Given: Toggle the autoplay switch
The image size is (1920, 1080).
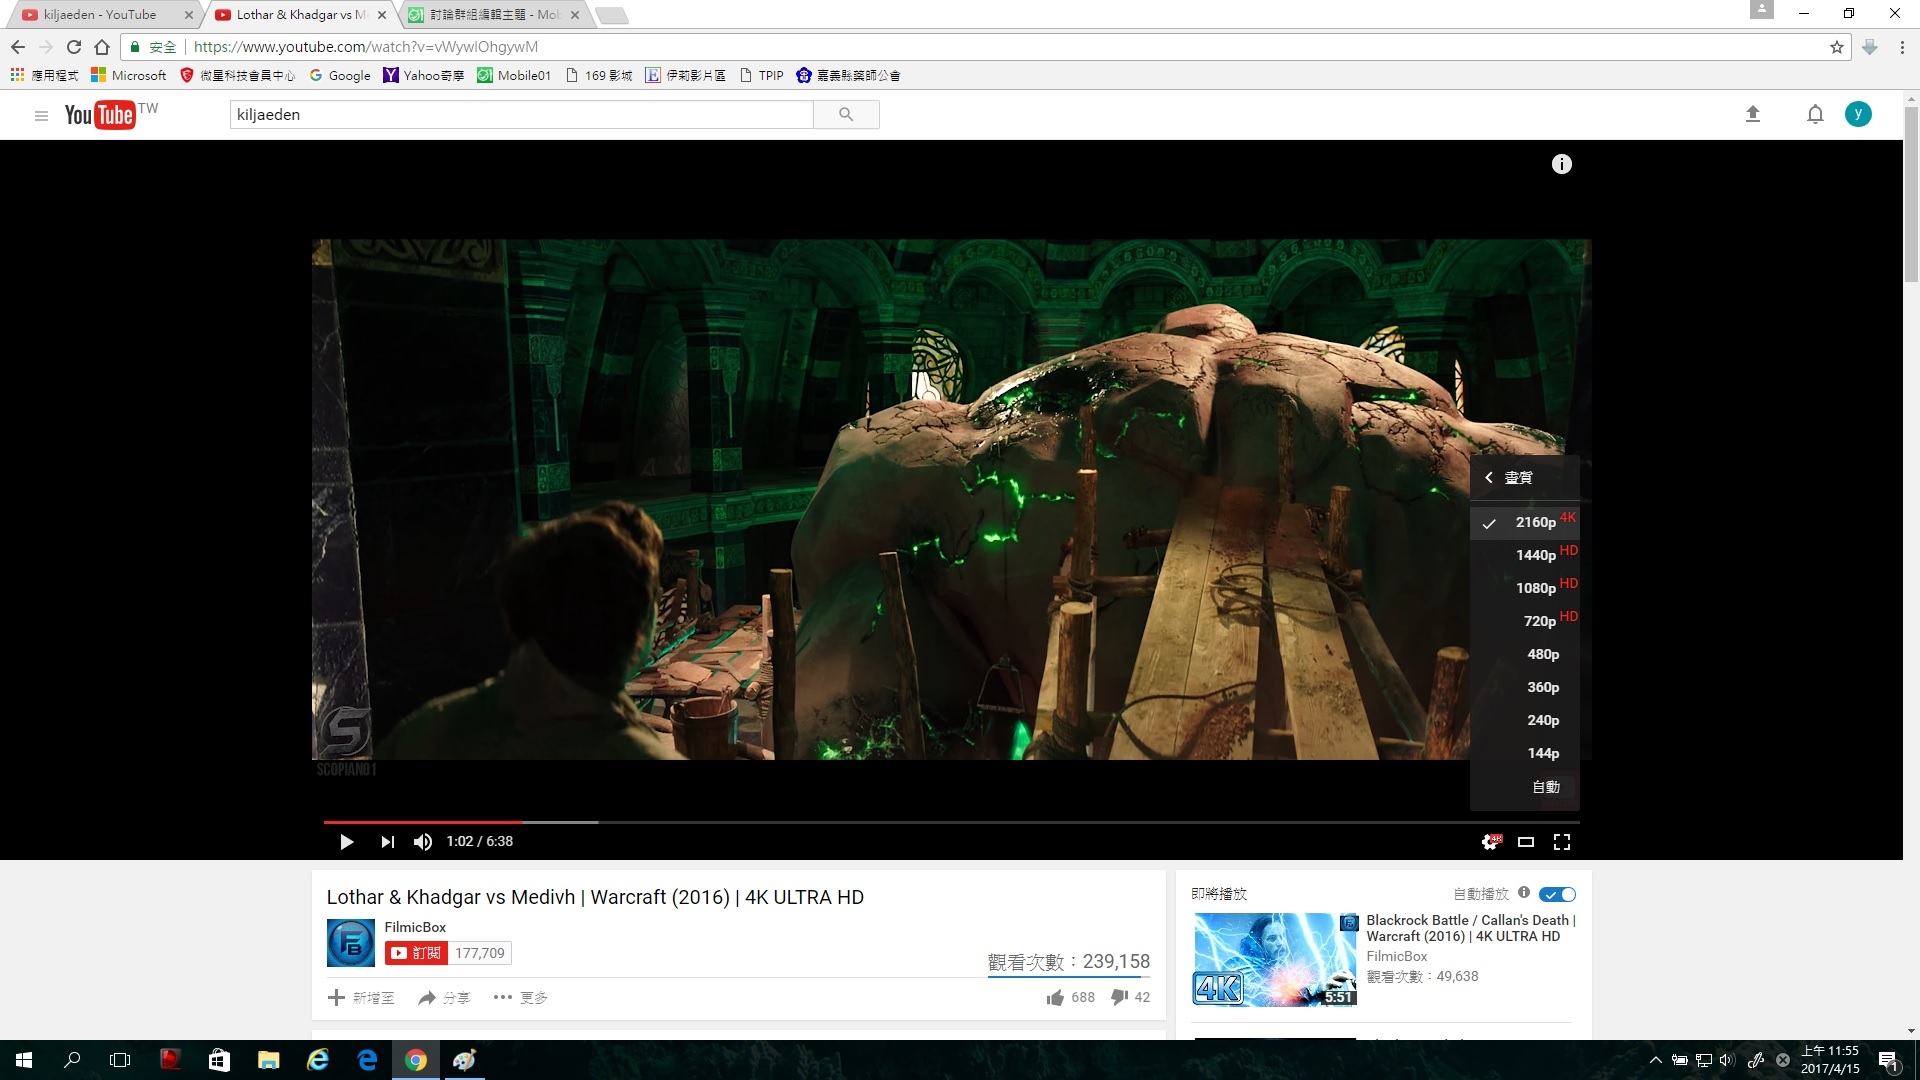Looking at the screenshot, I should pyautogui.click(x=1557, y=894).
